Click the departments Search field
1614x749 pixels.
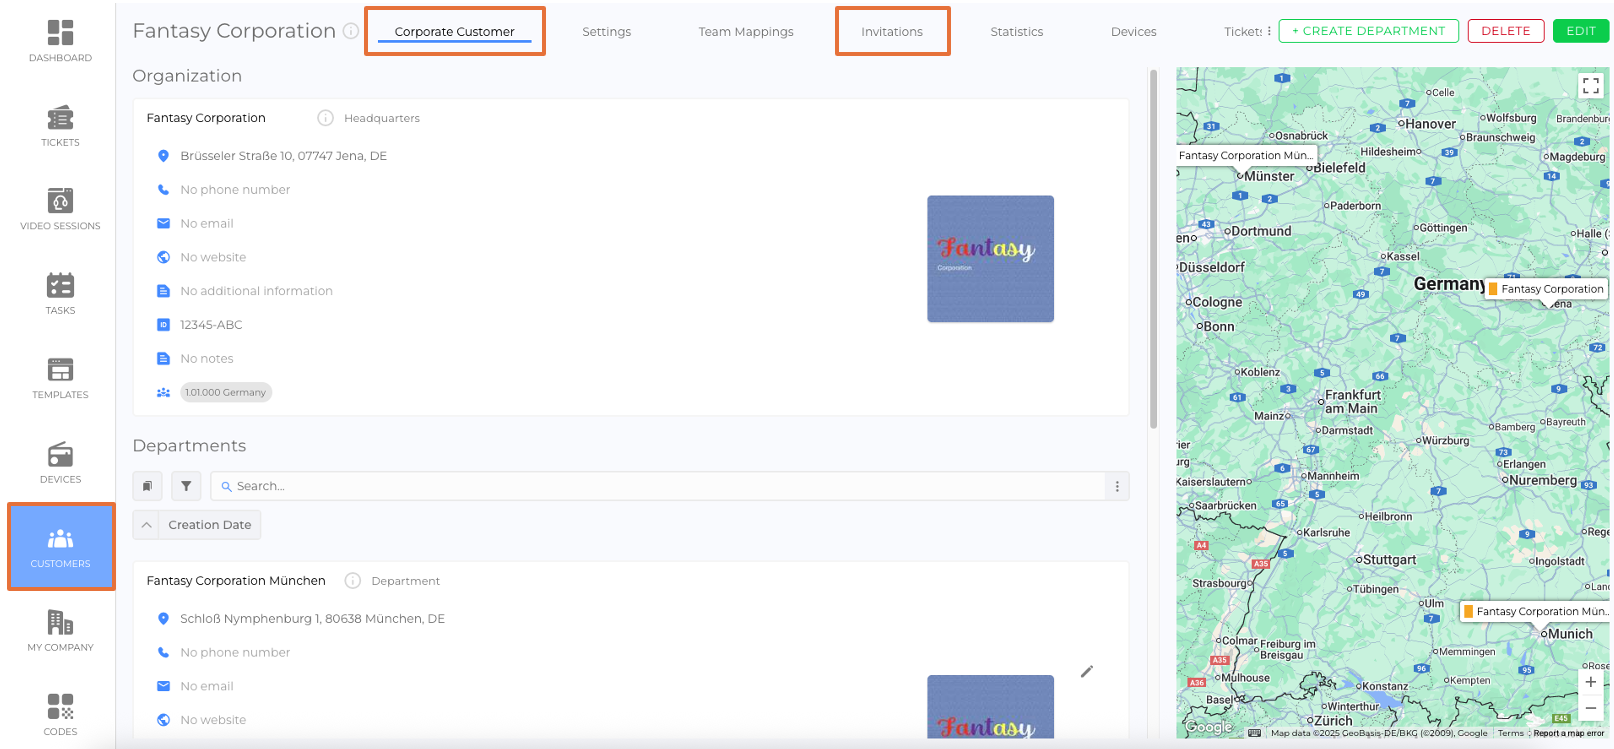click(x=660, y=486)
